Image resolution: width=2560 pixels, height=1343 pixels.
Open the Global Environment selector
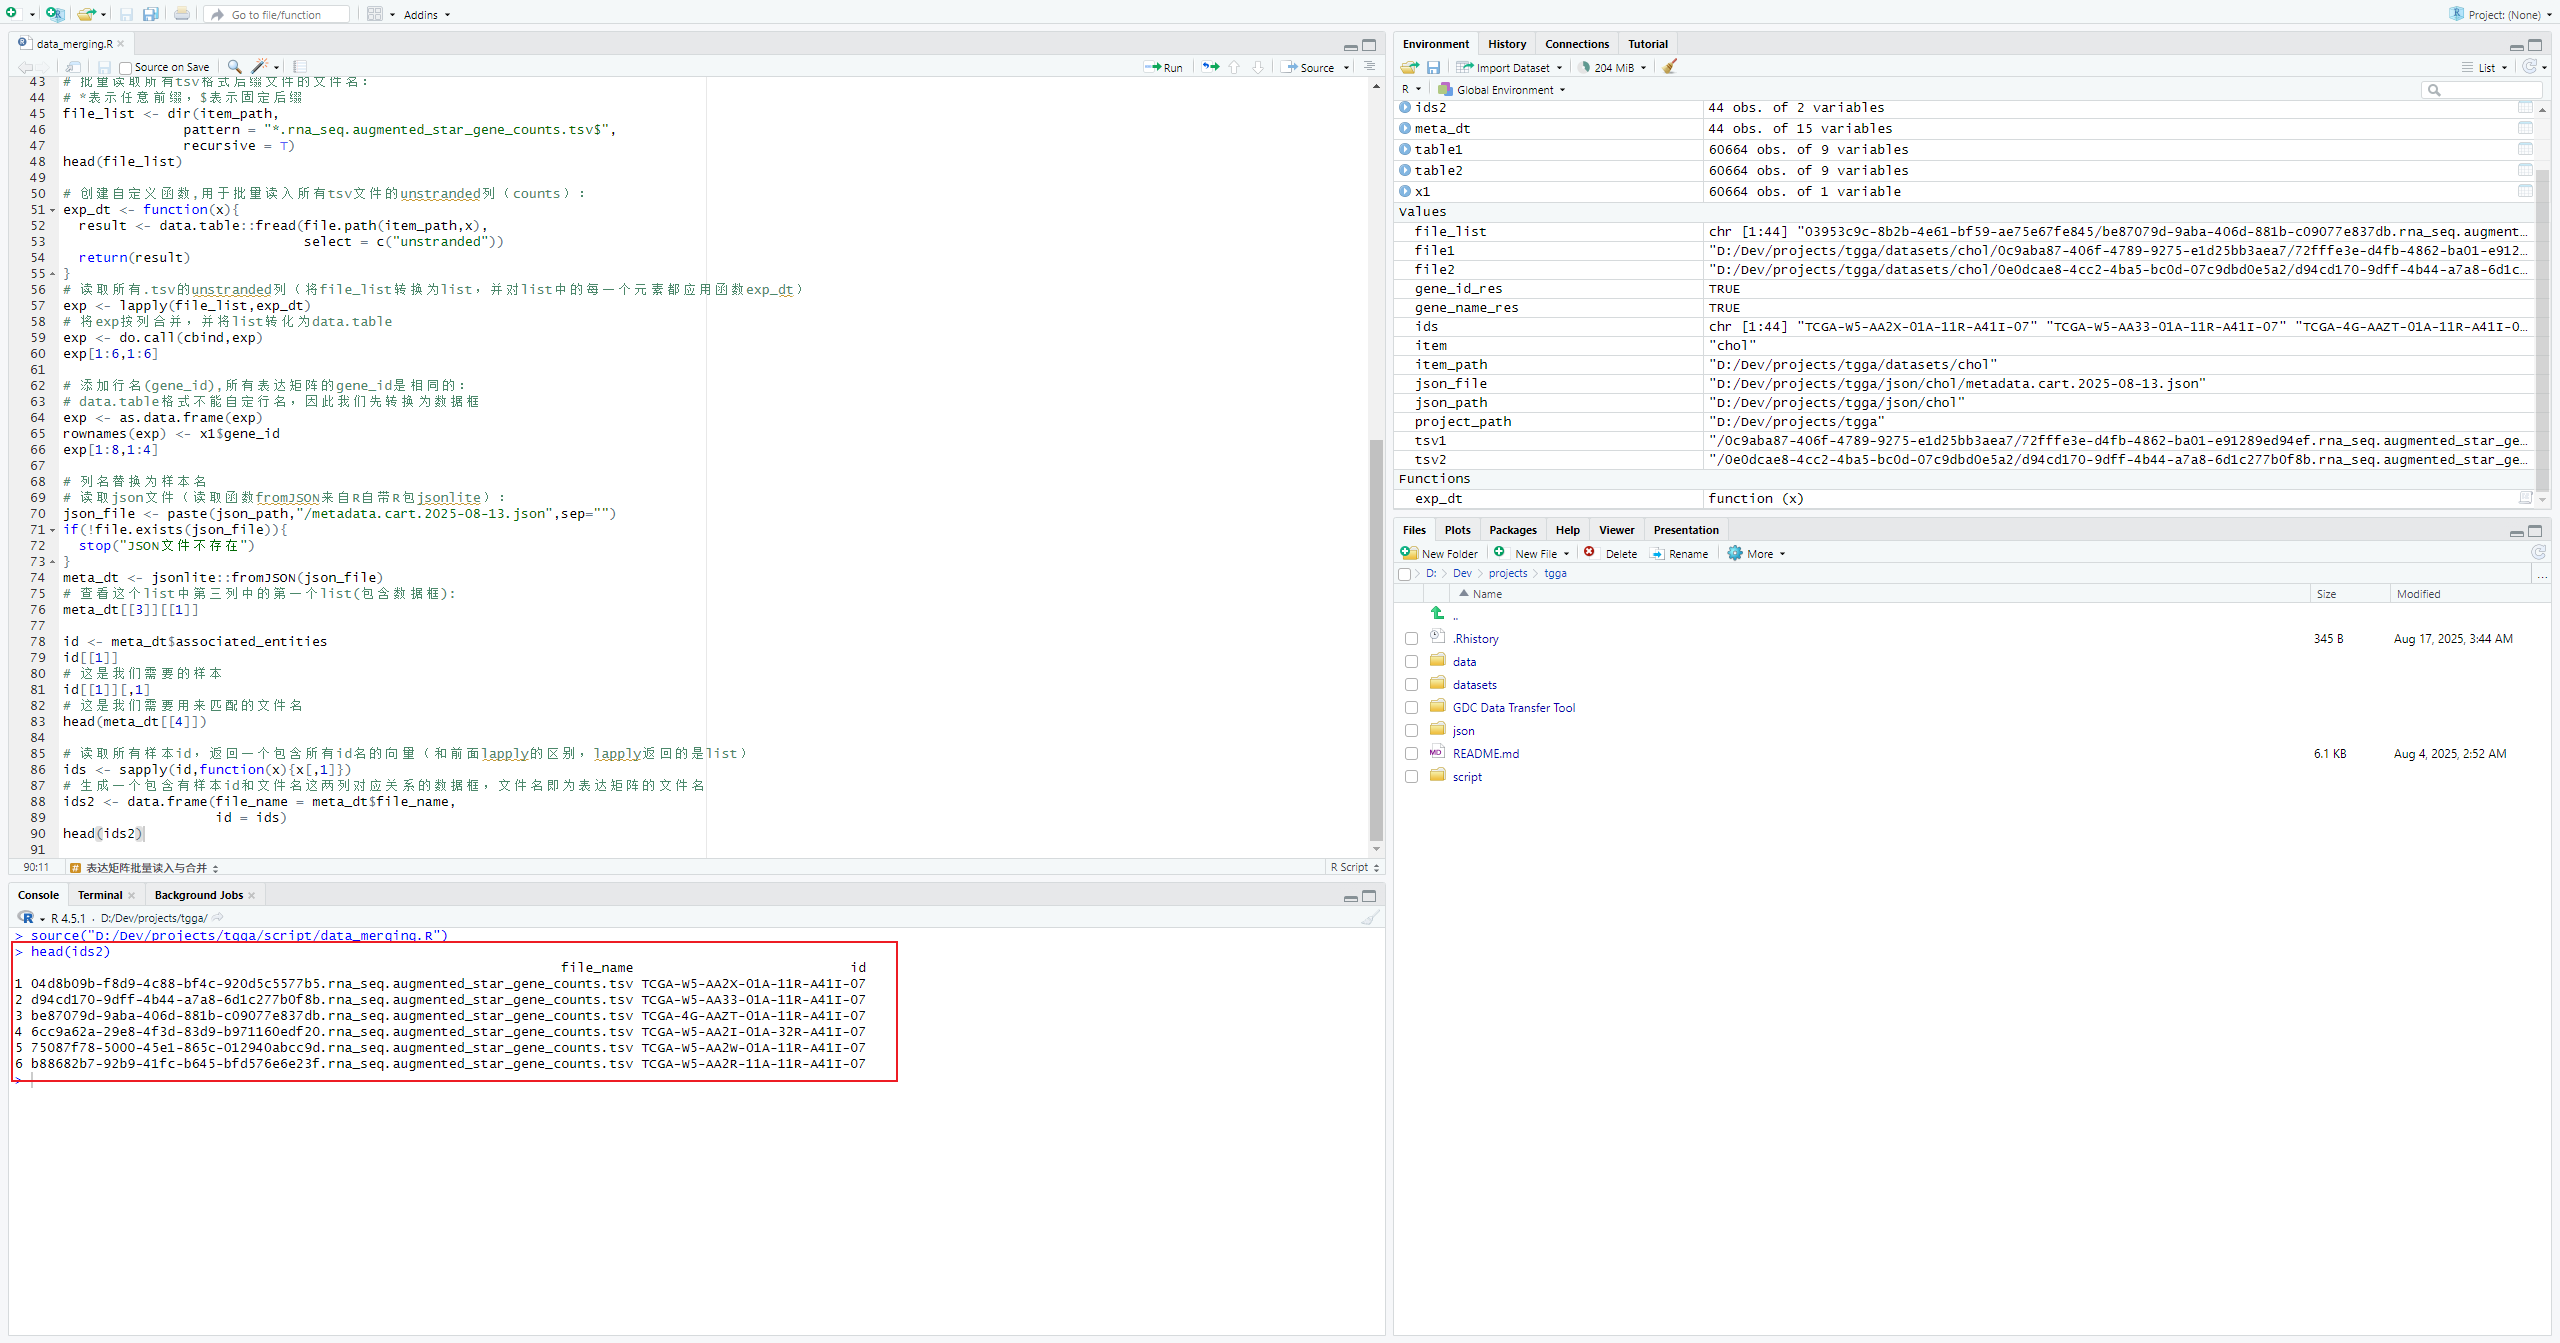point(1502,90)
